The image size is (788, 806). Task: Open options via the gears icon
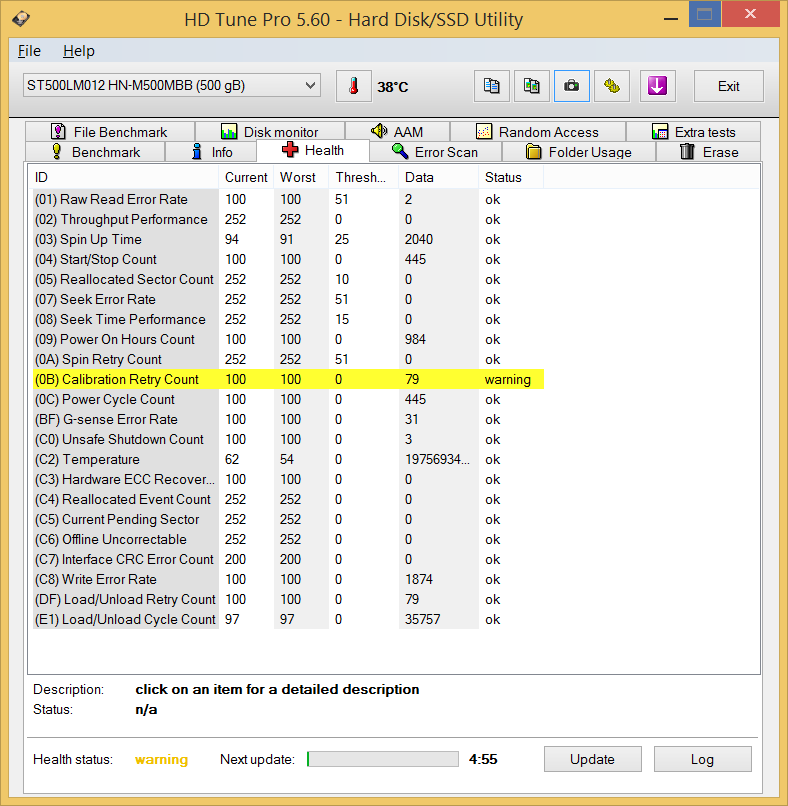[612, 86]
